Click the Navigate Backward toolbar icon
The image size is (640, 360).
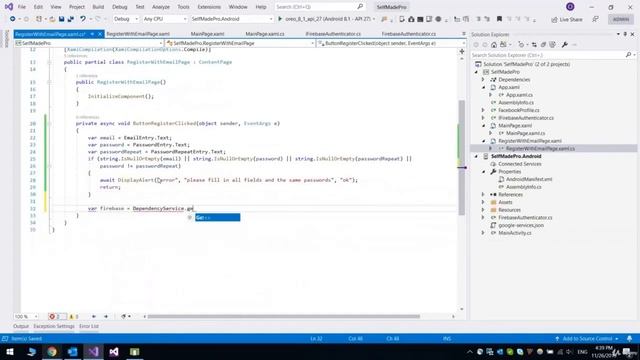click(x=13, y=19)
